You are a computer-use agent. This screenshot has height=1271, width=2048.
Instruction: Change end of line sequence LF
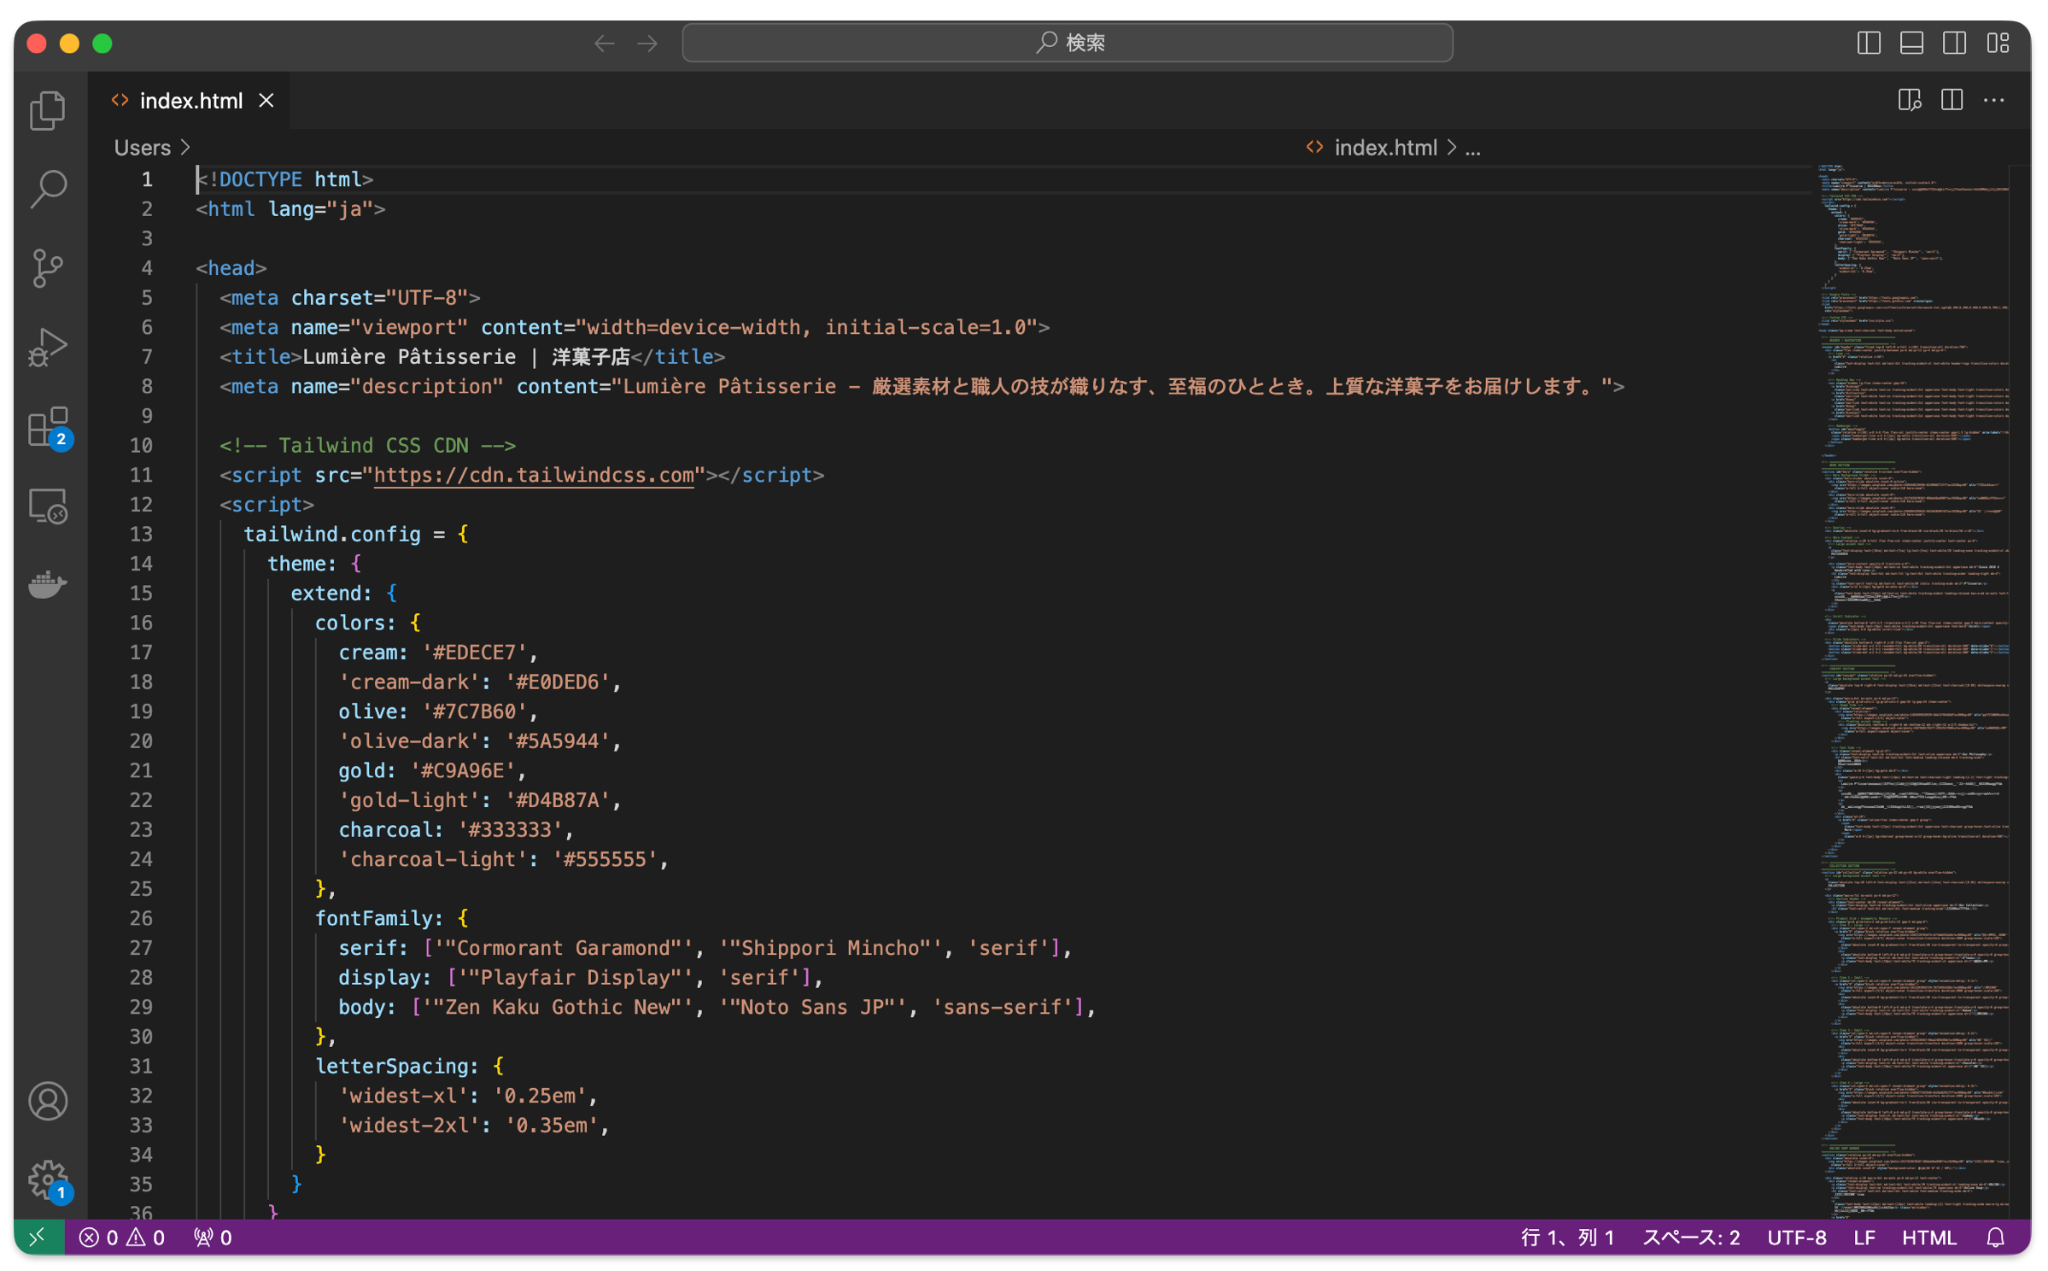(x=1864, y=1237)
